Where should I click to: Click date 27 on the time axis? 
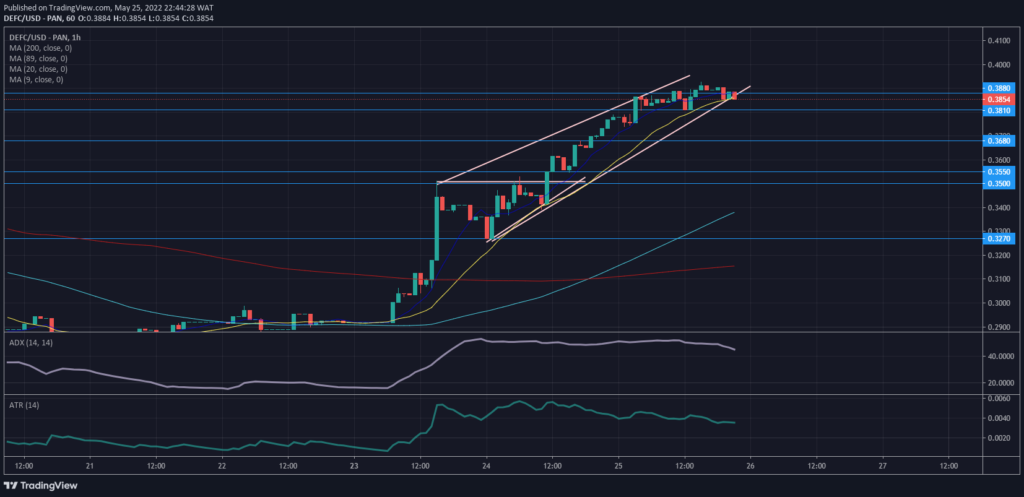point(882,466)
